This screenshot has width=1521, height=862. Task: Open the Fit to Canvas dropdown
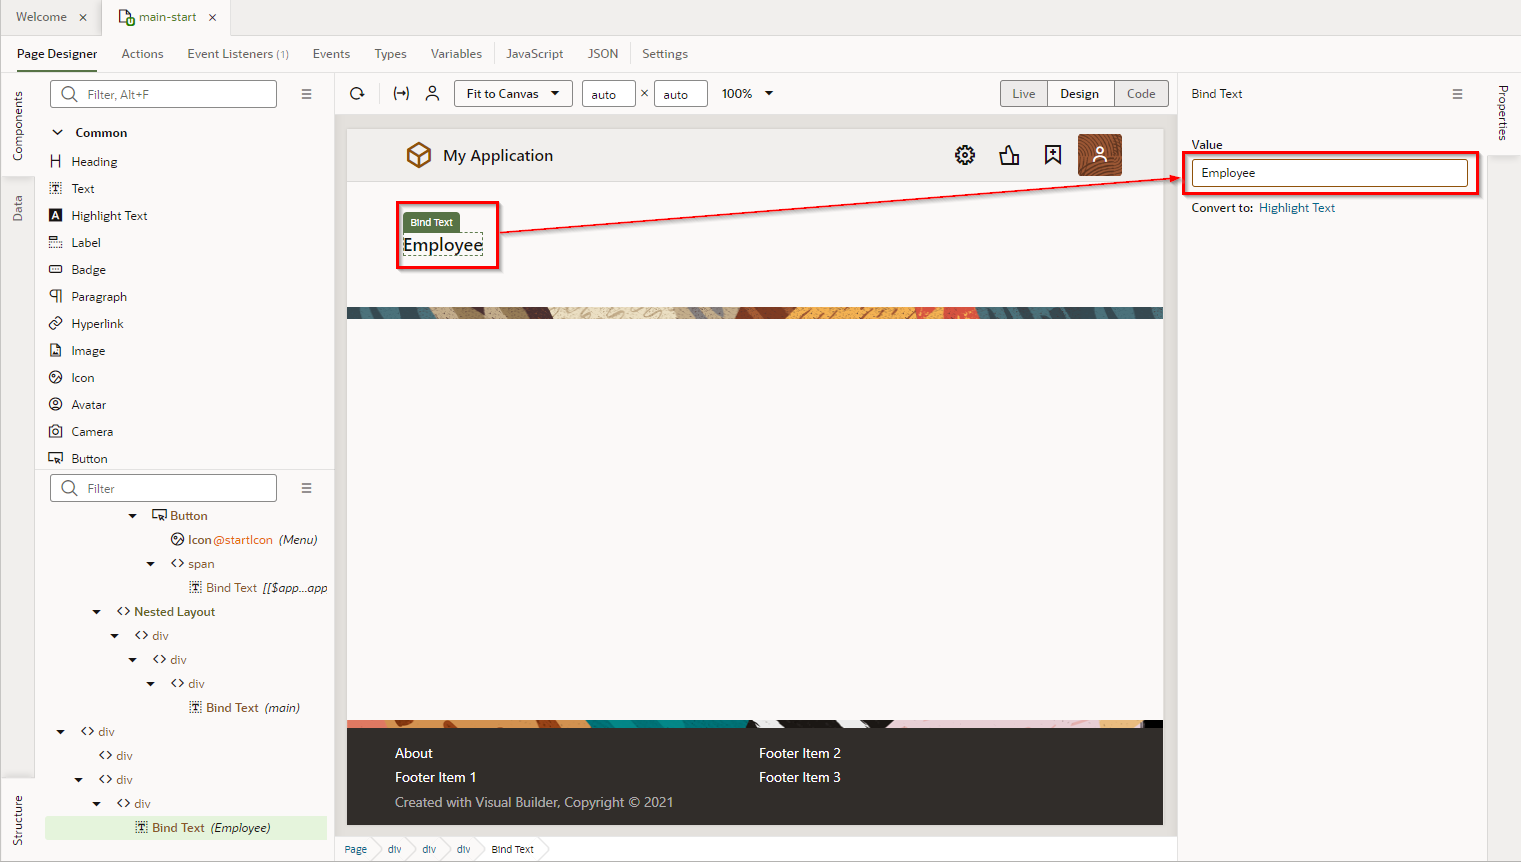tap(513, 94)
